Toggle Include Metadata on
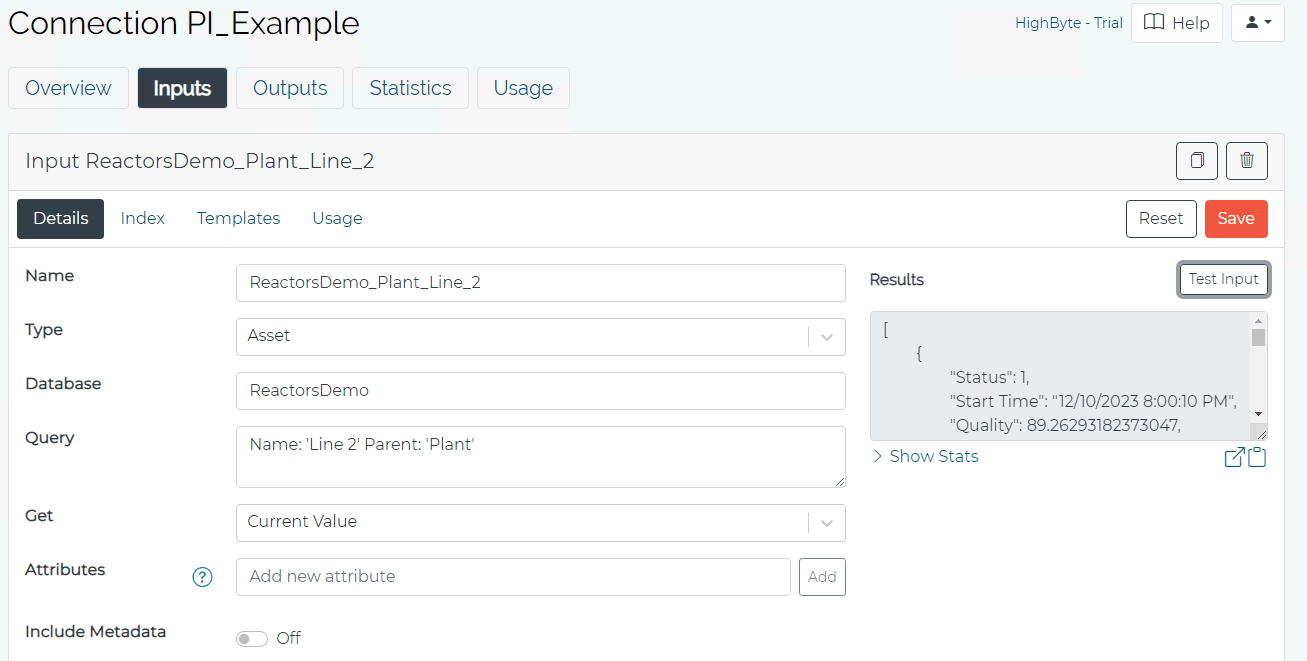This screenshot has width=1307, height=661. click(x=251, y=637)
